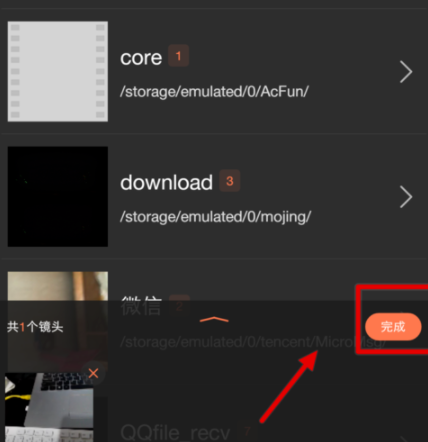Play the selected clip via play icon
The image size is (428, 442).
click(x=10, y=386)
